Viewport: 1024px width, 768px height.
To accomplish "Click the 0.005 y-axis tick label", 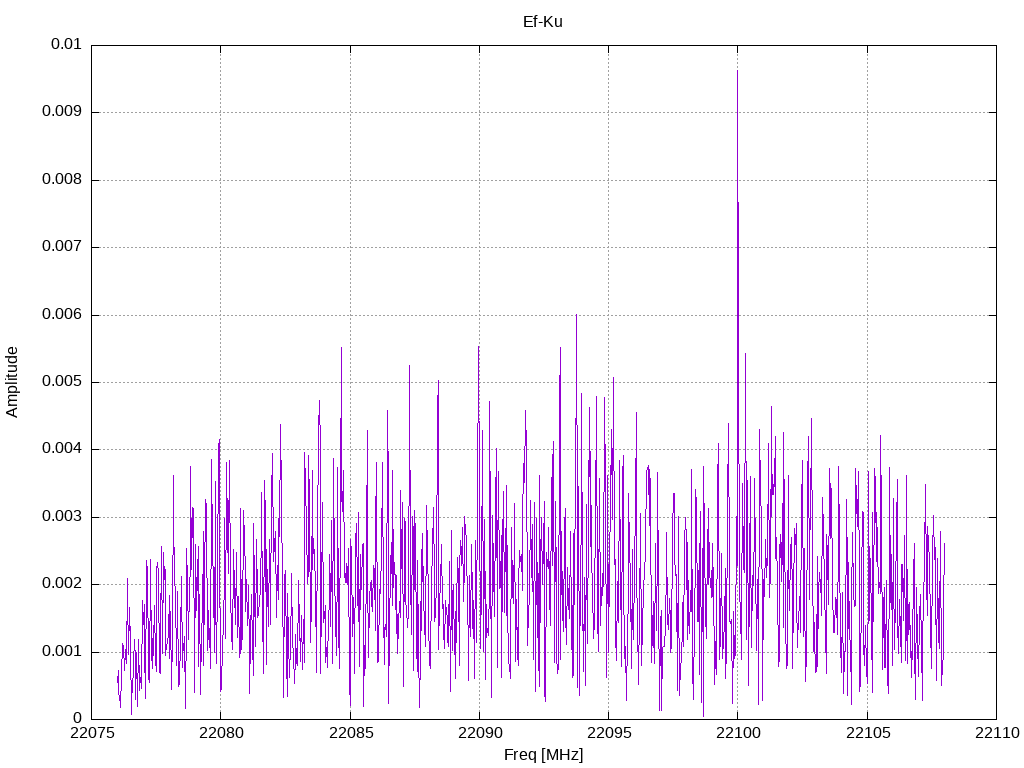I will [x=61, y=382].
